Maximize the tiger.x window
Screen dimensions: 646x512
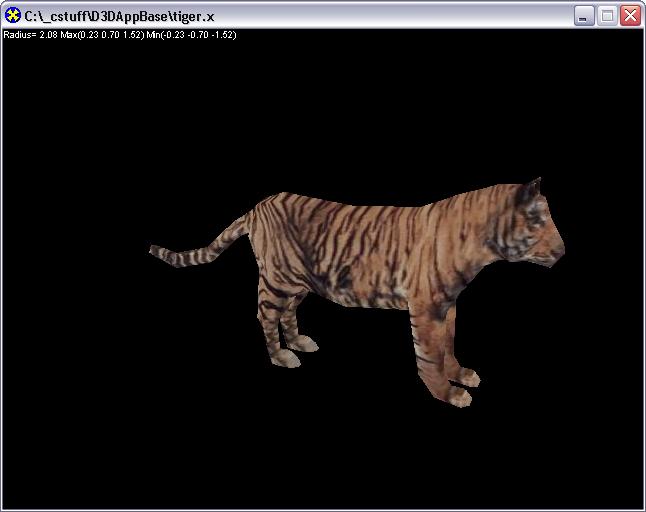tap(607, 16)
